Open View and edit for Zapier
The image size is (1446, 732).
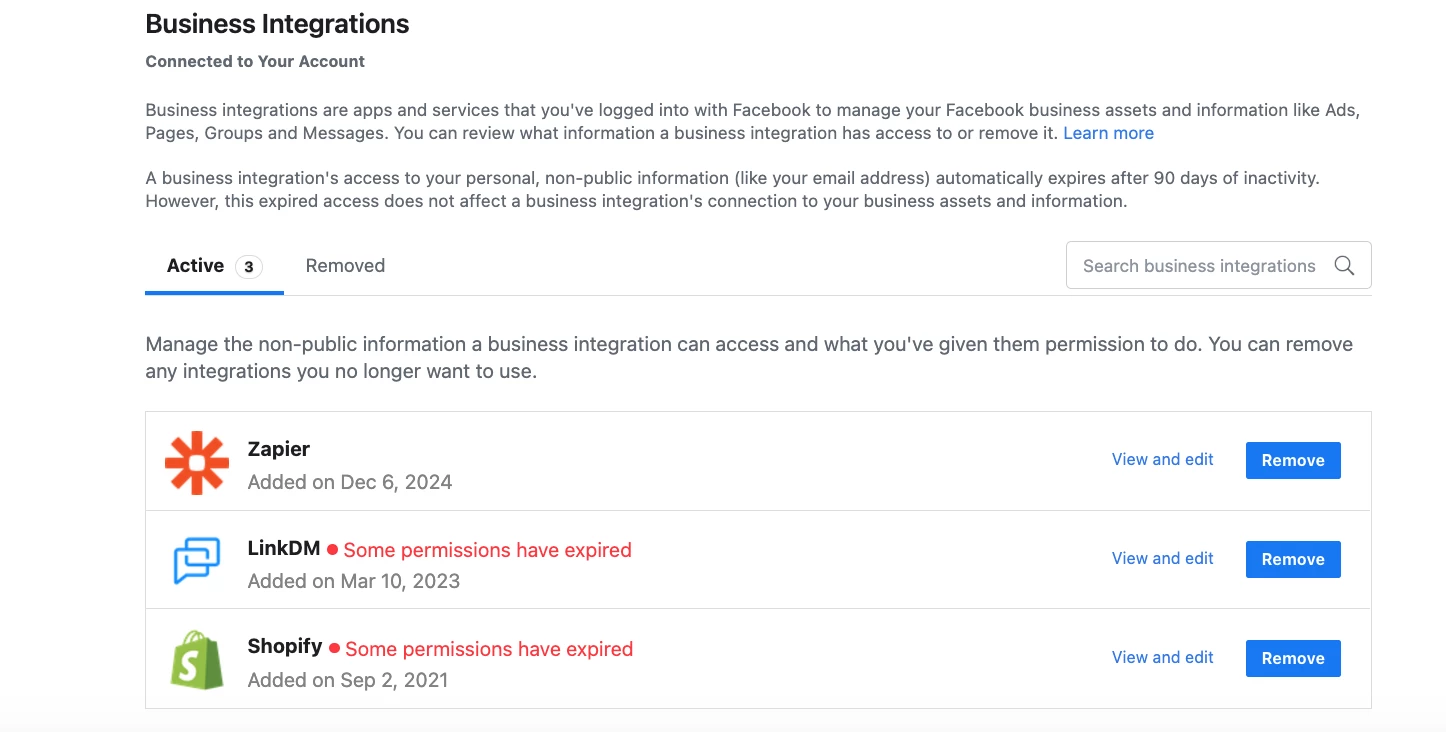(1162, 460)
